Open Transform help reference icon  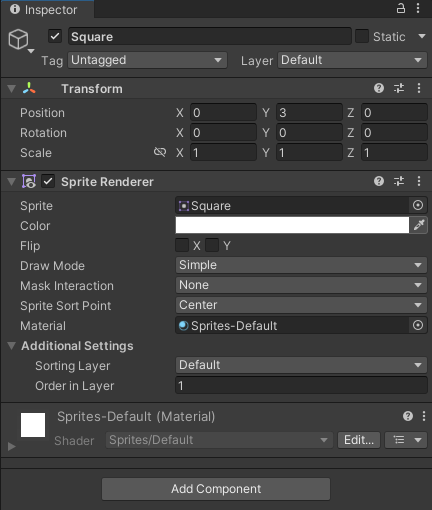tap(379, 88)
